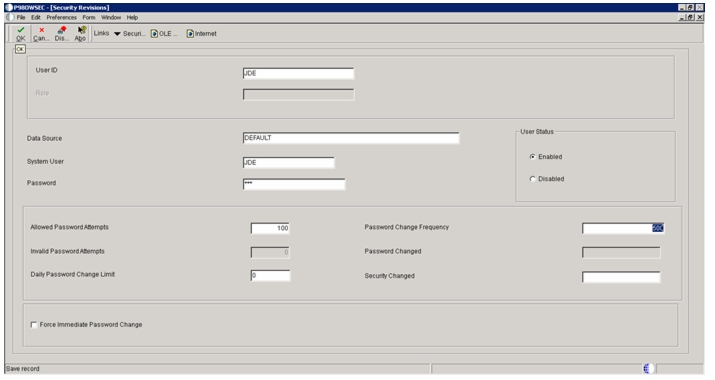Click the Password field
Image resolution: width=715 pixels, height=380 pixels.
tap(294, 184)
